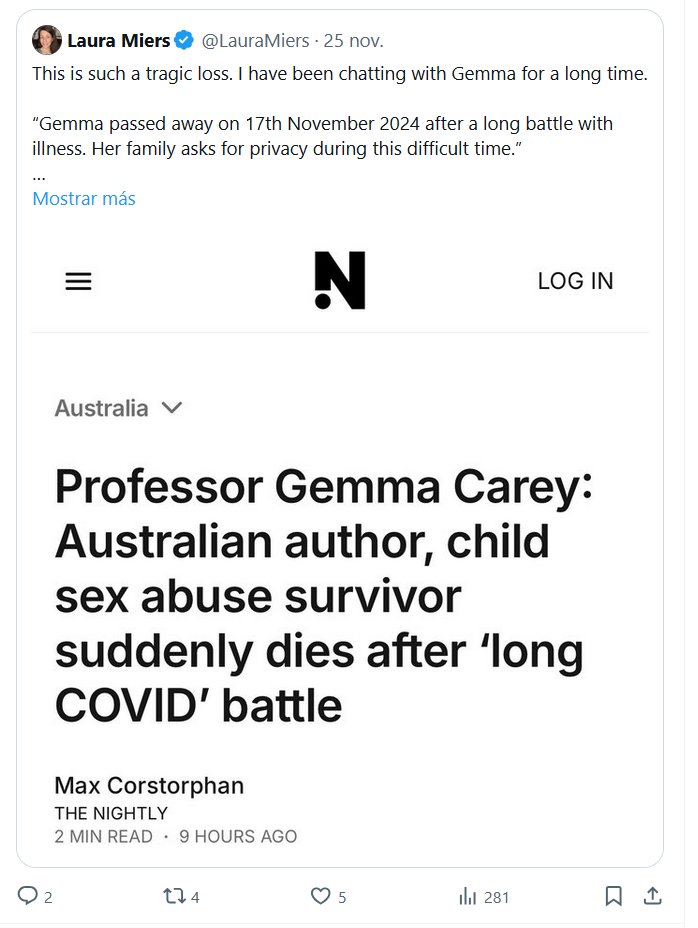Image resolution: width=698 pixels, height=928 pixels.
Task: Click the "25 nov." tweet timestamp
Action: point(354,41)
